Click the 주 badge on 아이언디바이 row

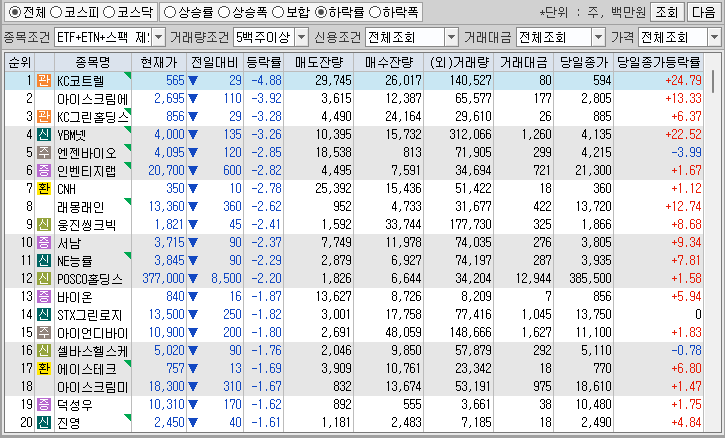point(44,333)
